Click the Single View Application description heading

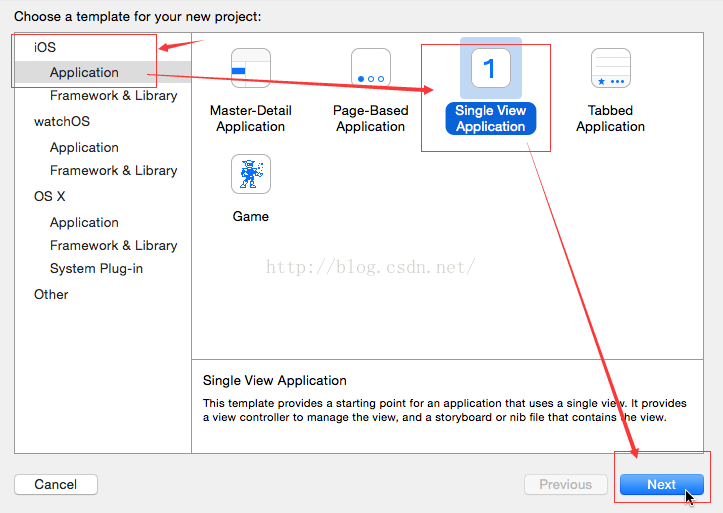pos(275,381)
